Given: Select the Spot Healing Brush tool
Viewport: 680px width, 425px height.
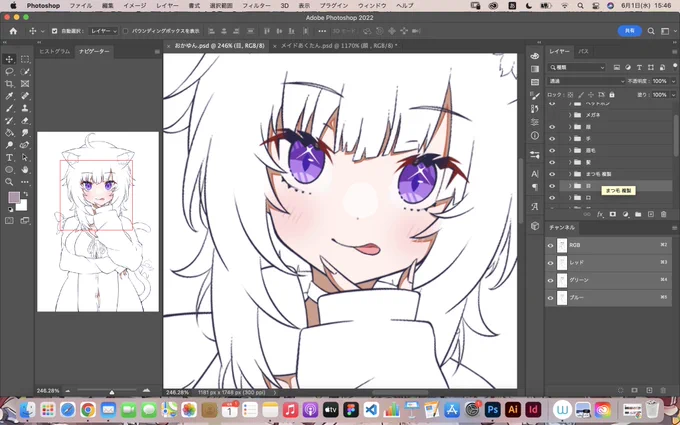Looking at the screenshot, I should [x=25, y=96].
